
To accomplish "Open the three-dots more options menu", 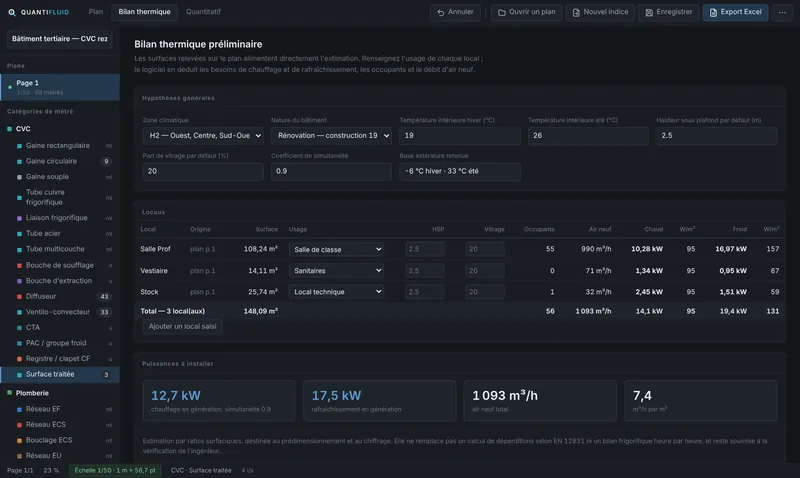I will click(782, 12).
